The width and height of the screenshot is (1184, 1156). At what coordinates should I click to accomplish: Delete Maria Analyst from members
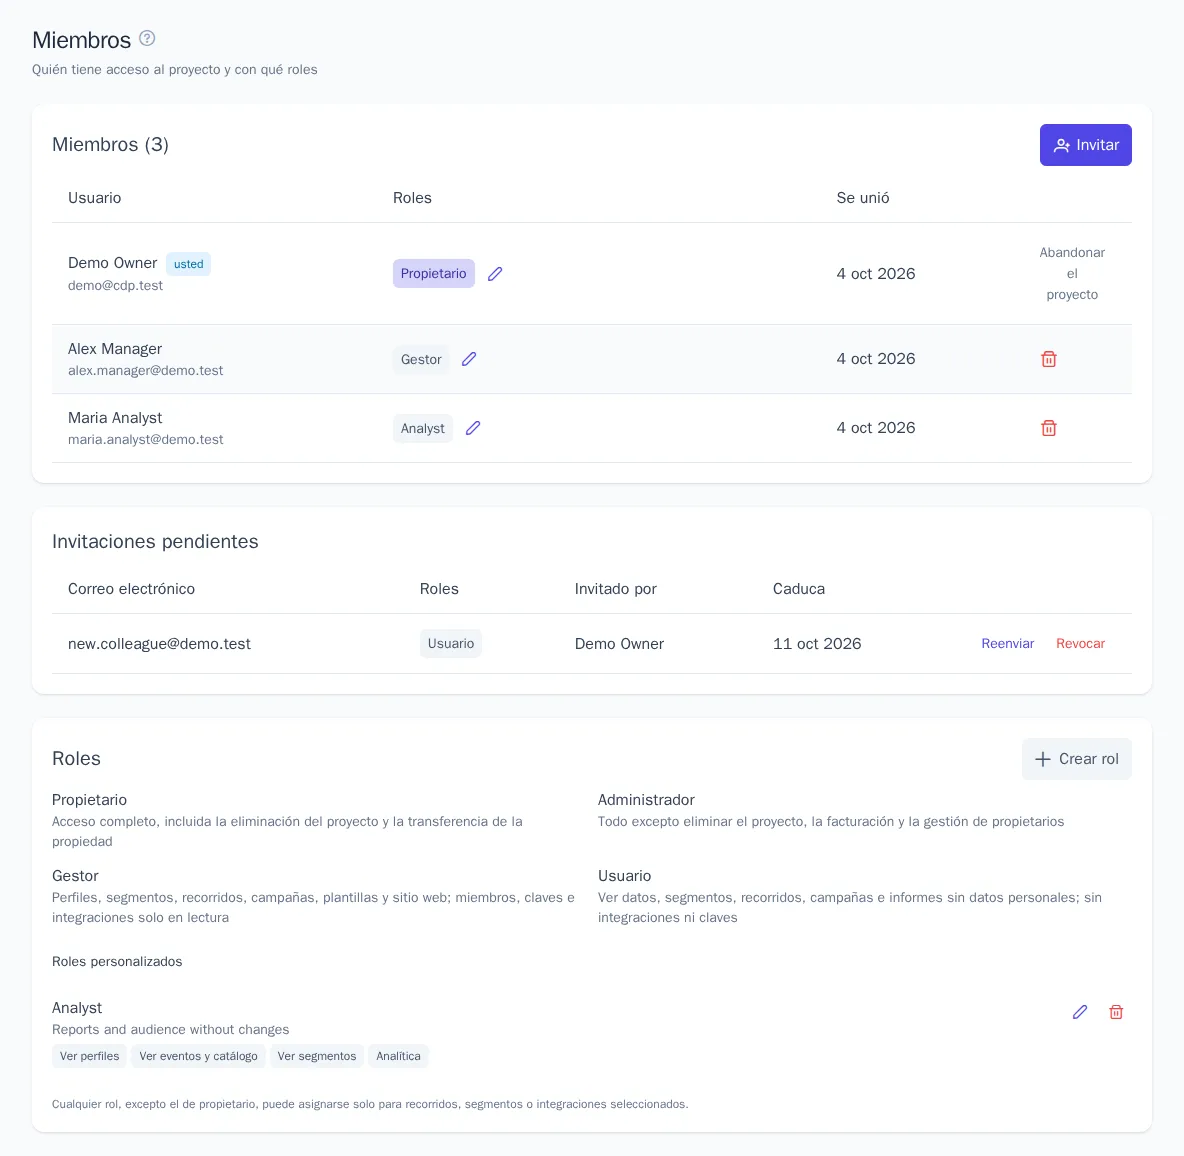(x=1049, y=428)
